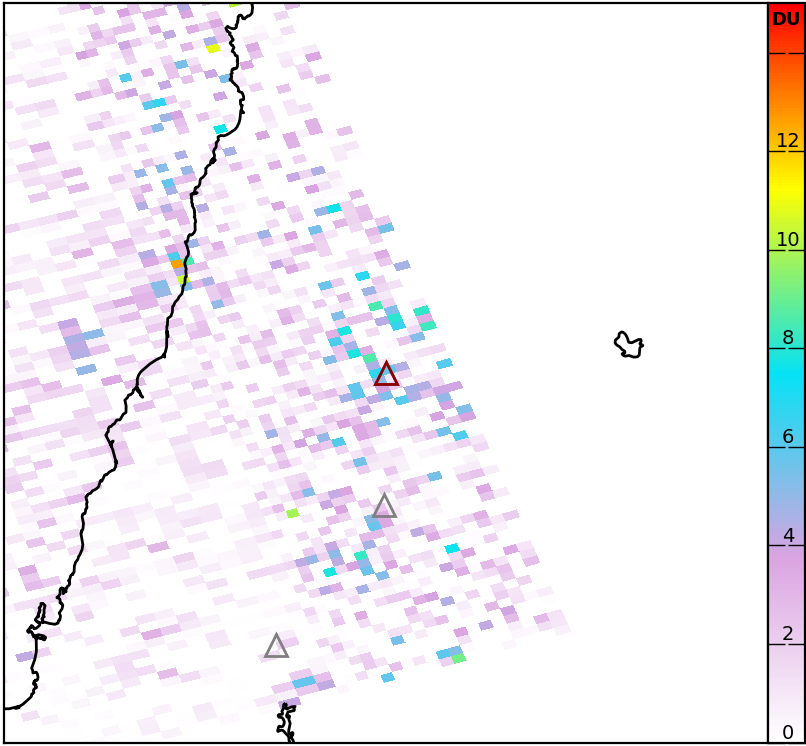The image size is (806, 746).
Task: Click the 0 tick label on the colorbar
Action: (x=788, y=732)
